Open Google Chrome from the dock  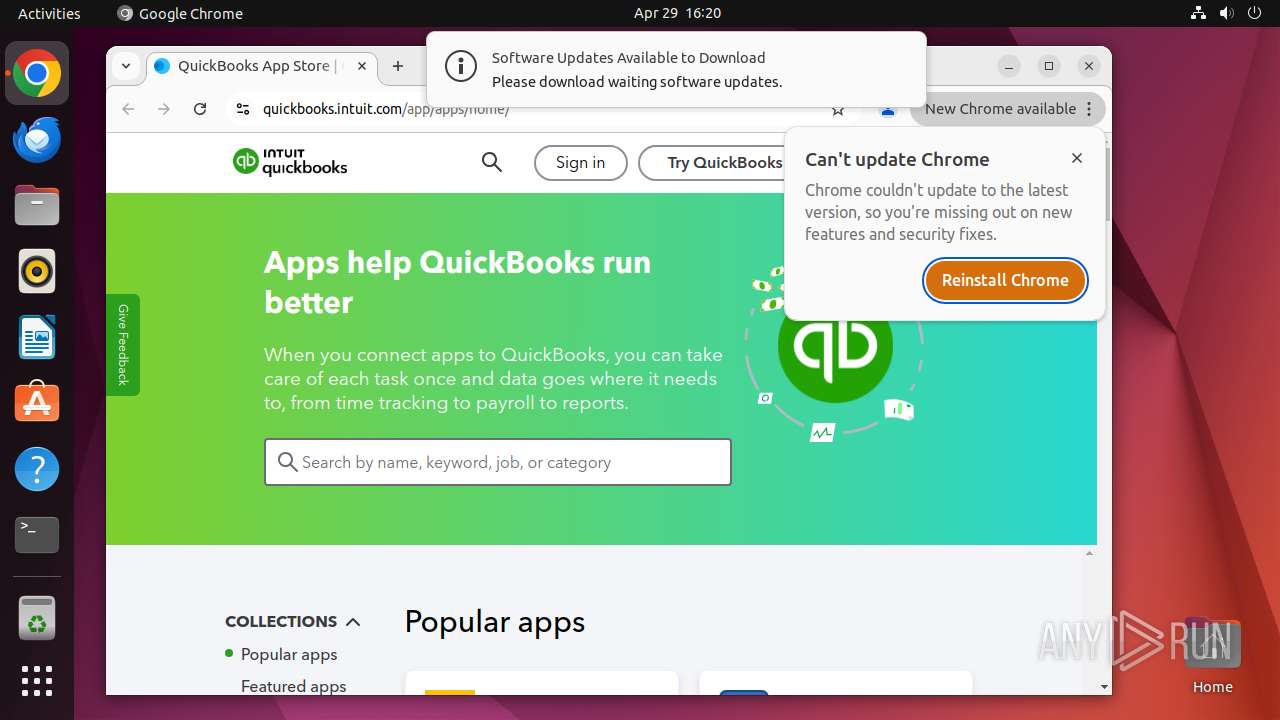37,74
